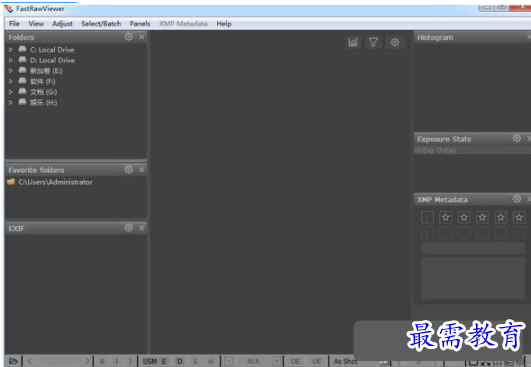Close the EXIF panel
Image resolution: width=531 pixels, height=367 pixels.
tap(142, 228)
